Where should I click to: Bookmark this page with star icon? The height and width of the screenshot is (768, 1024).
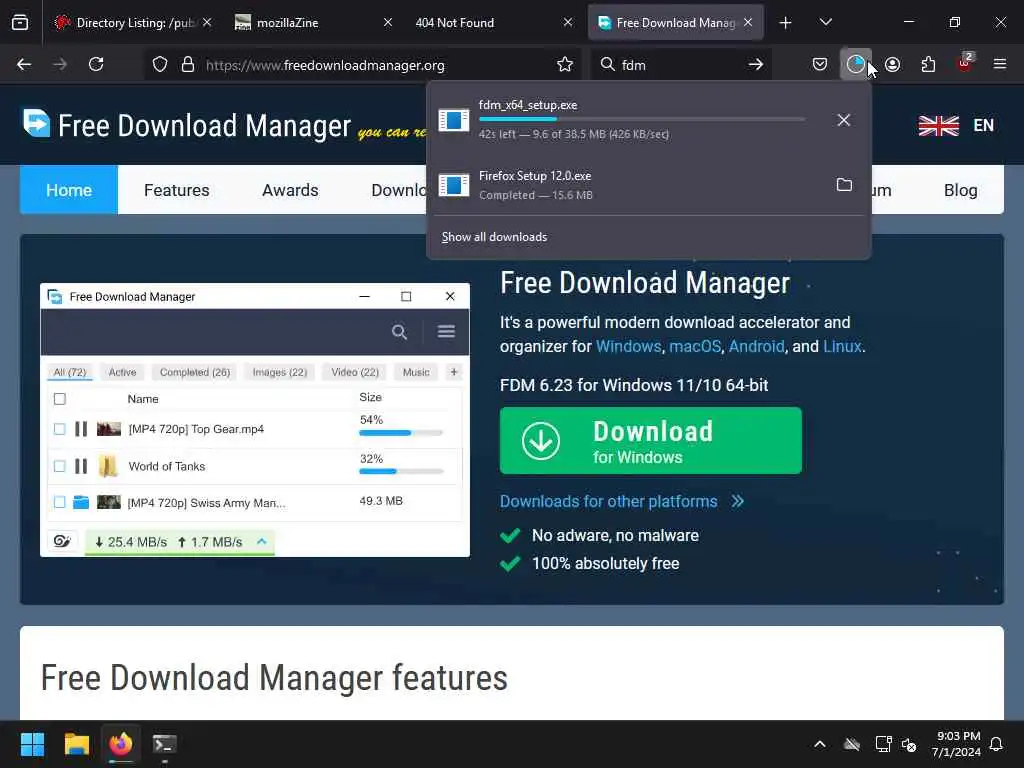tap(565, 65)
